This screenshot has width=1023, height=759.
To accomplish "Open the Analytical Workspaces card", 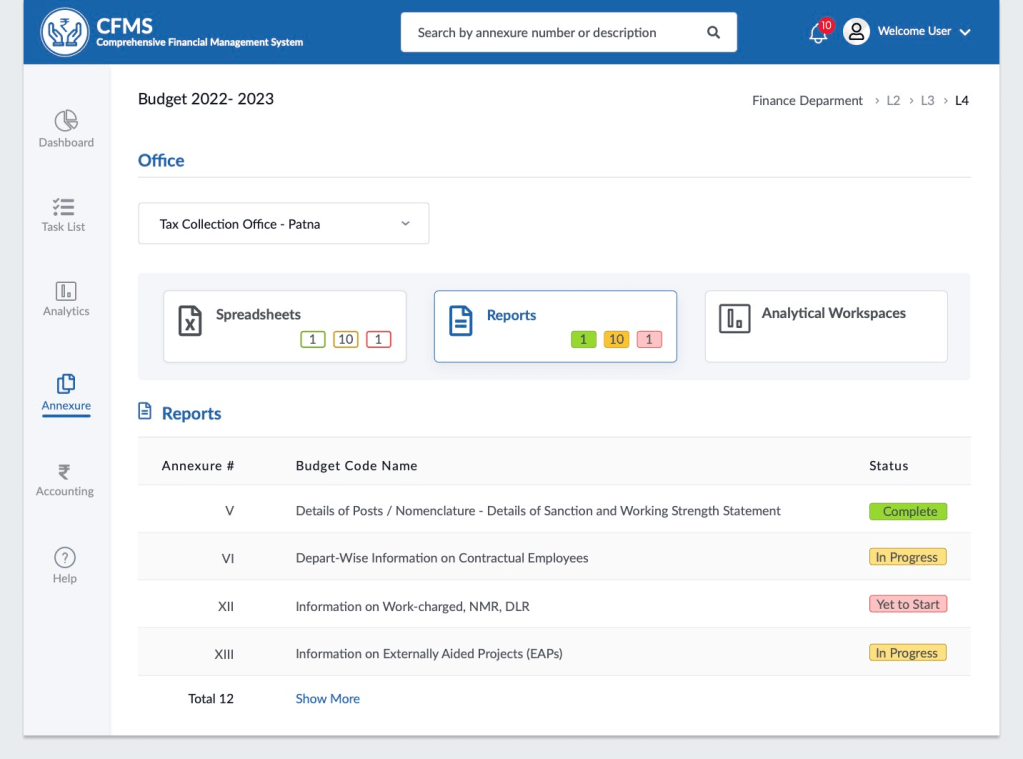I will coord(826,326).
